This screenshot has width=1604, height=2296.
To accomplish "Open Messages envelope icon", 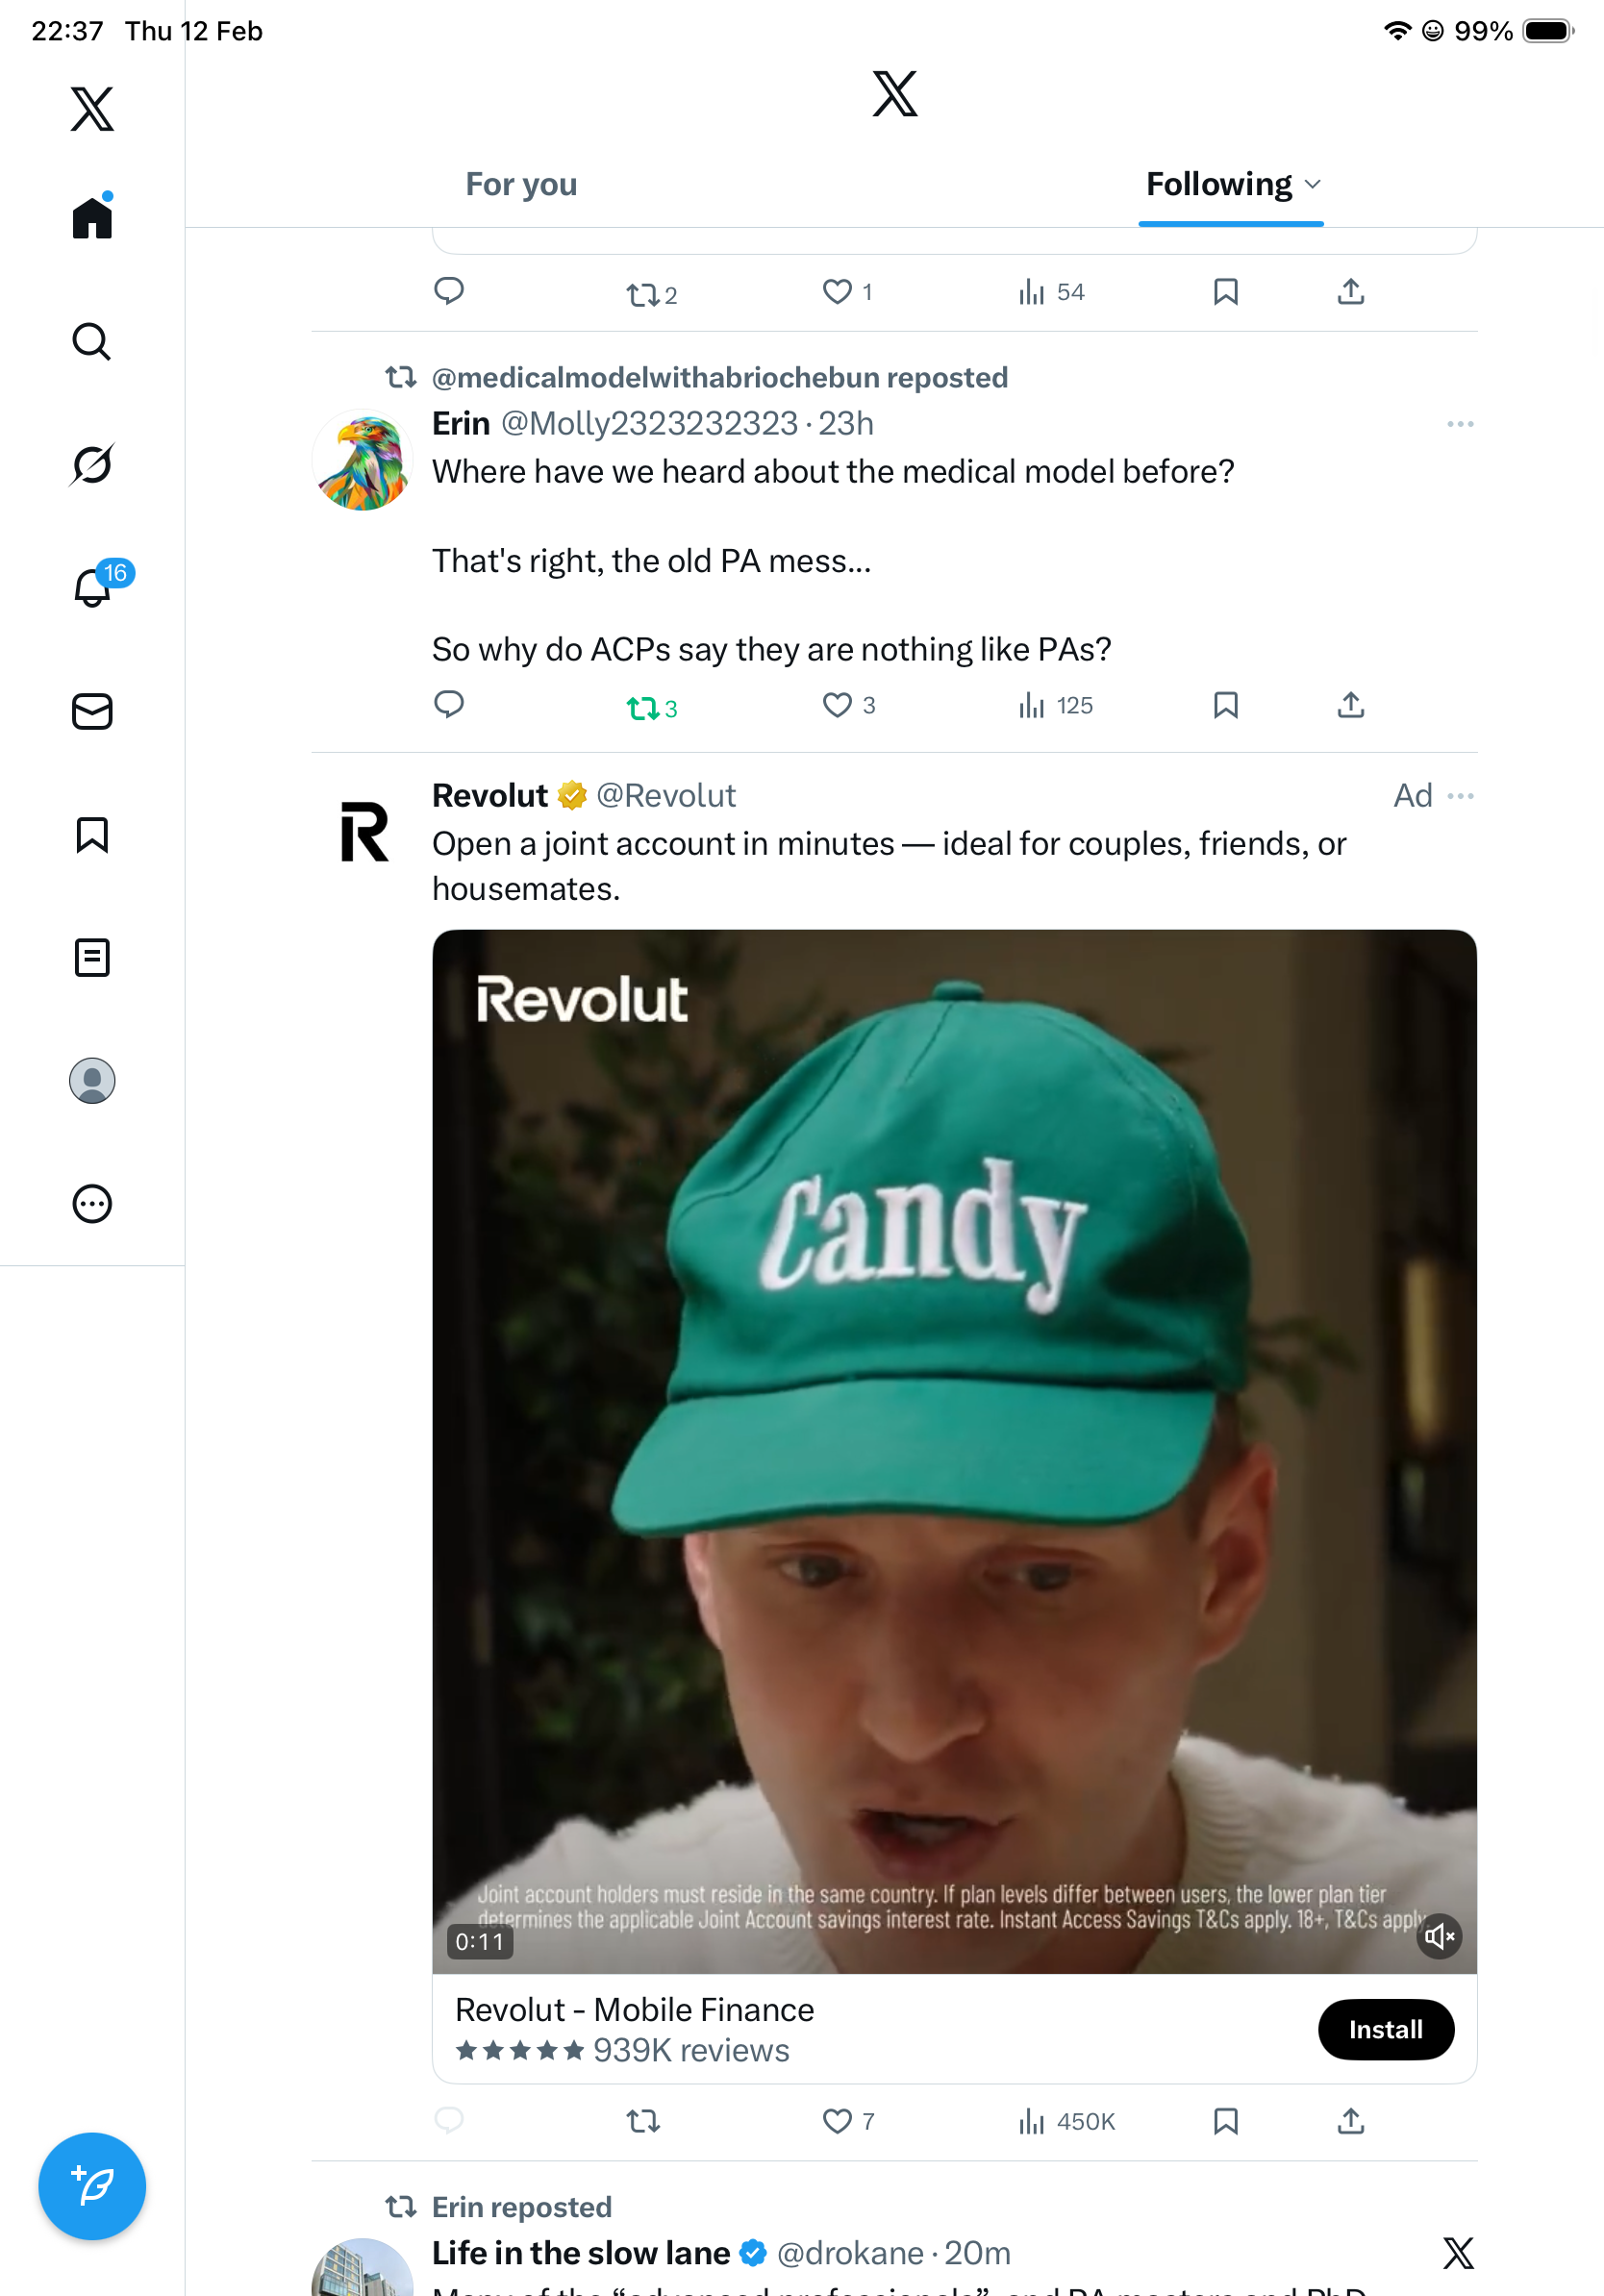I will click(x=91, y=711).
